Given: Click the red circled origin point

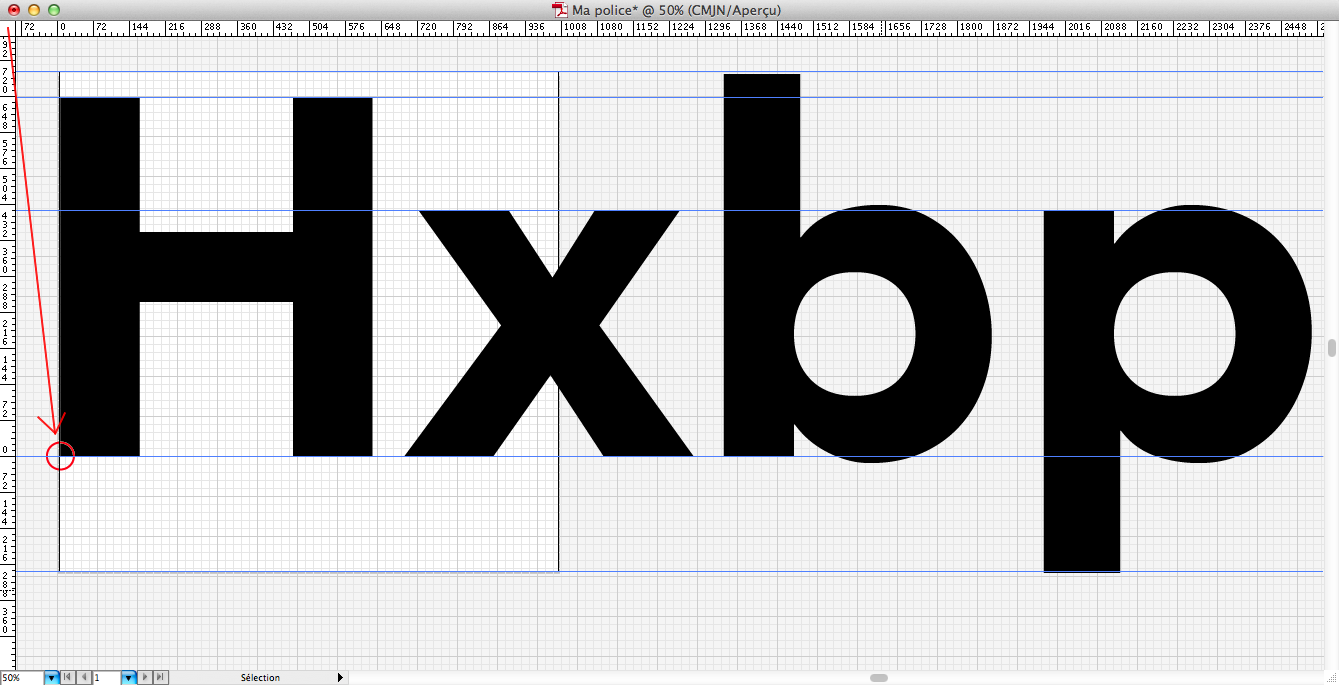Looking at the screenshot, I should pos(60,456).
